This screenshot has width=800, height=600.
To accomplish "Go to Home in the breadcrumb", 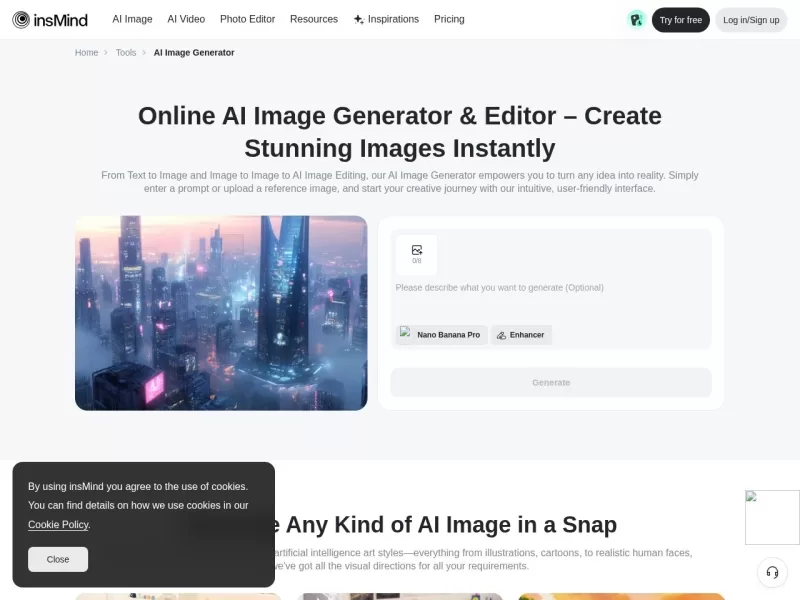I will click(86, 52).
